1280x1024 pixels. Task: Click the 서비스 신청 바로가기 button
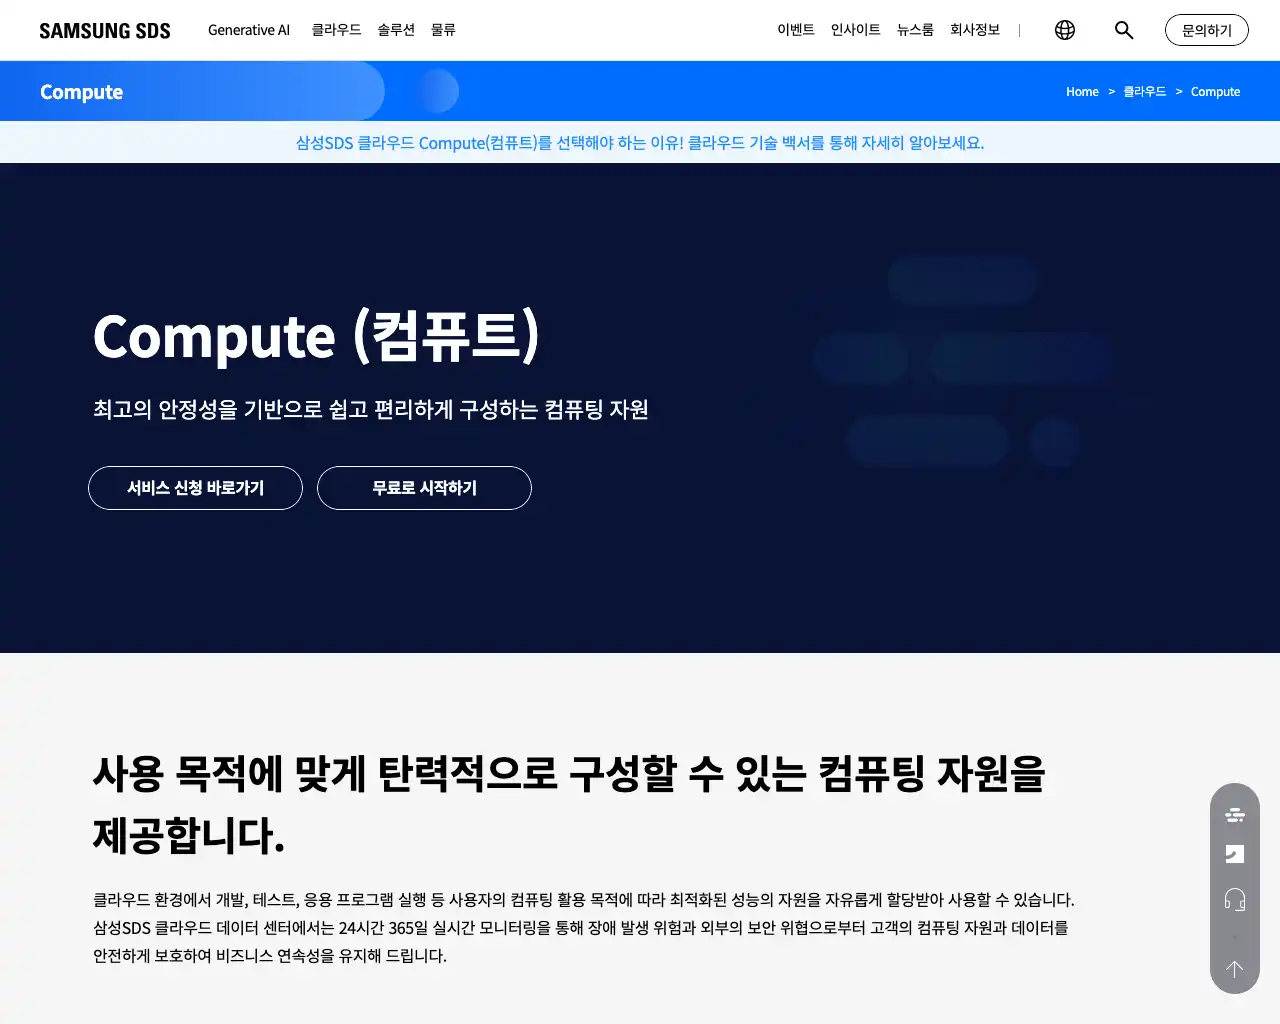point(195,488)
